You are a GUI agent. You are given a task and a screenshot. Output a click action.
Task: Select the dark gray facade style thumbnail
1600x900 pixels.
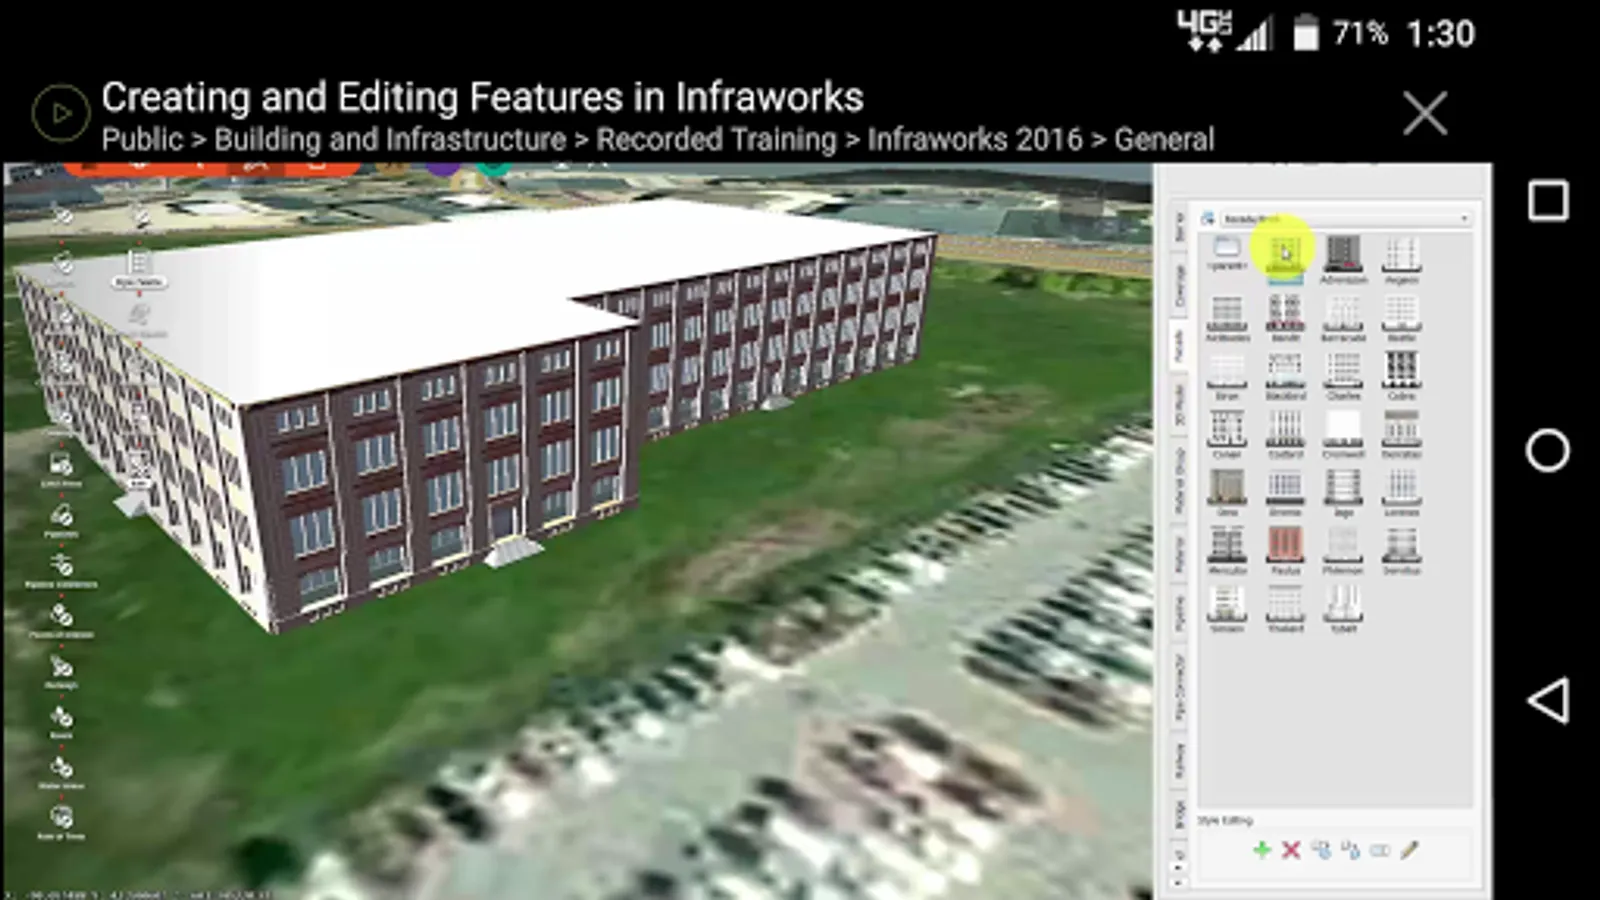[1343, 258]
